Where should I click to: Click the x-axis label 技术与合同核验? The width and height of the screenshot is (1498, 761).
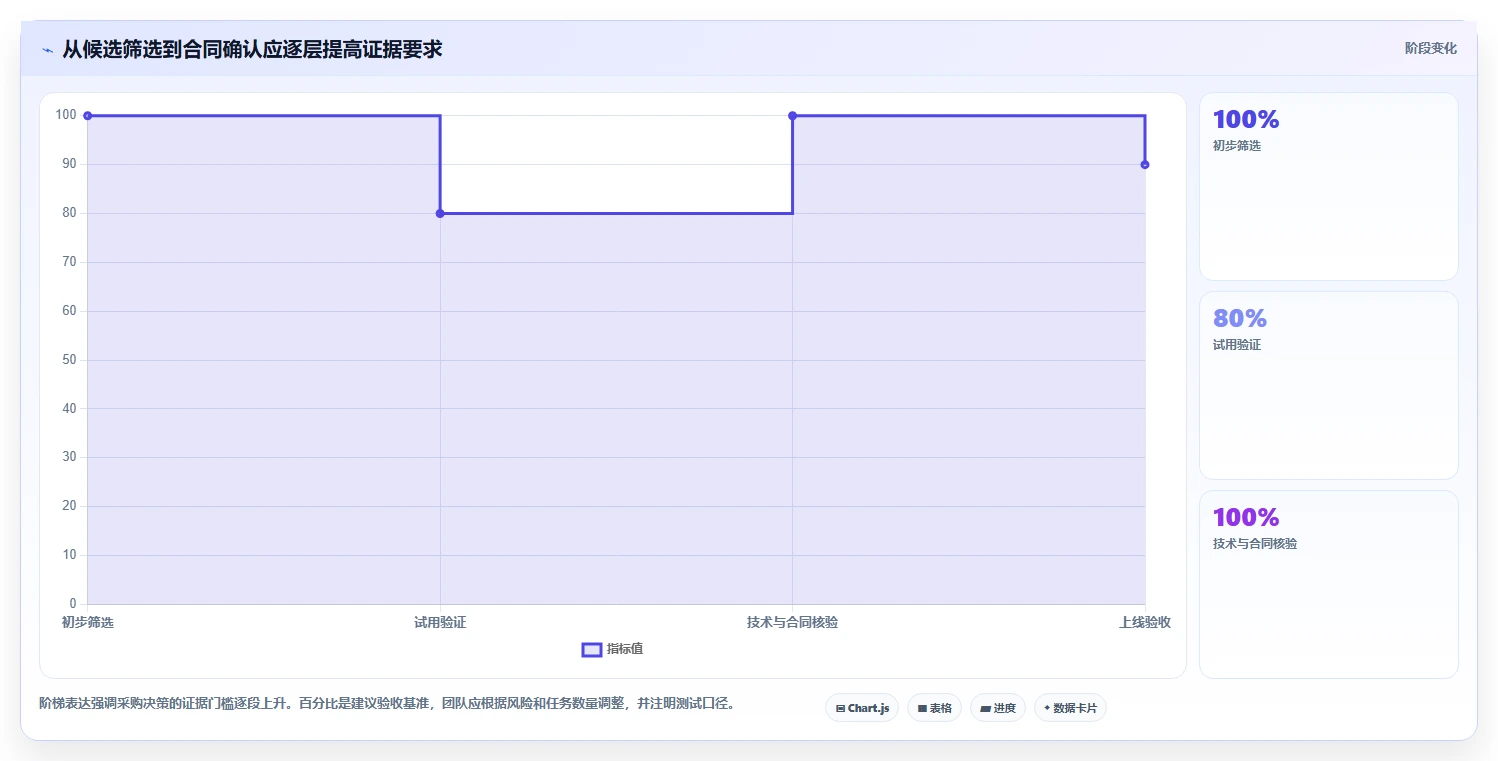point(792,622)
